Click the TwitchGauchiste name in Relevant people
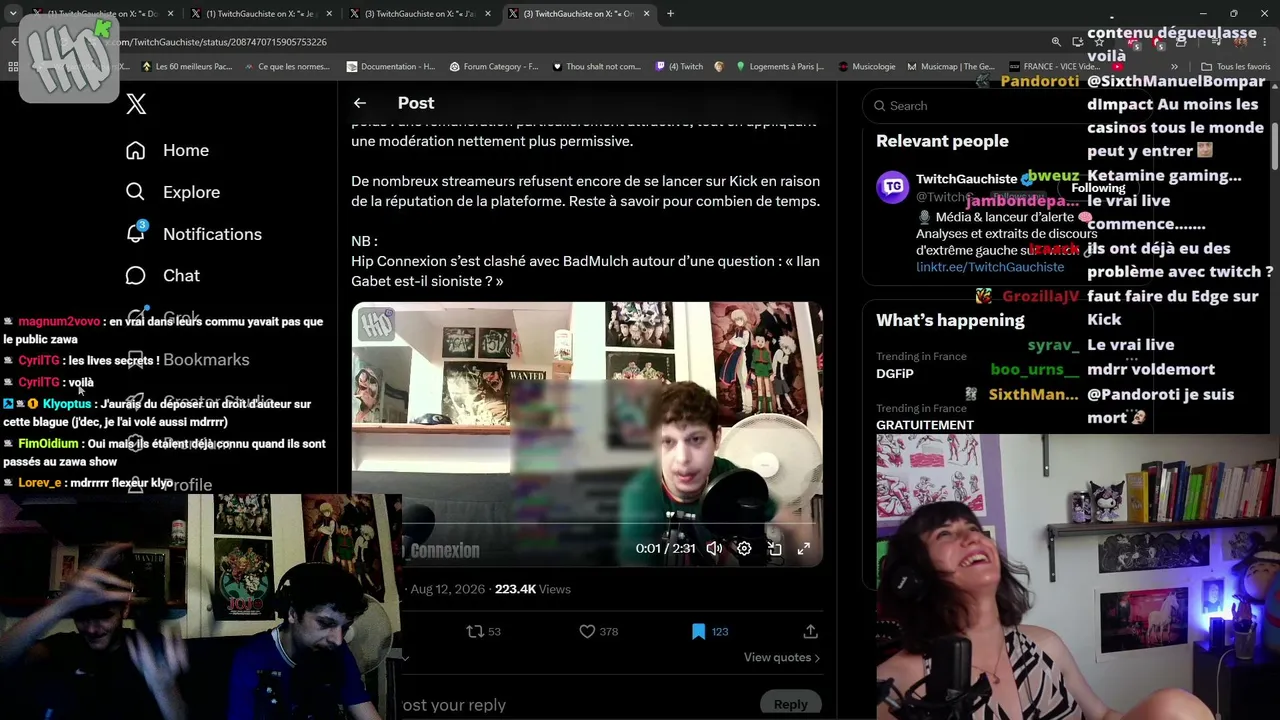The width and height of the screenshot is (1280, 720). point(966,179)
